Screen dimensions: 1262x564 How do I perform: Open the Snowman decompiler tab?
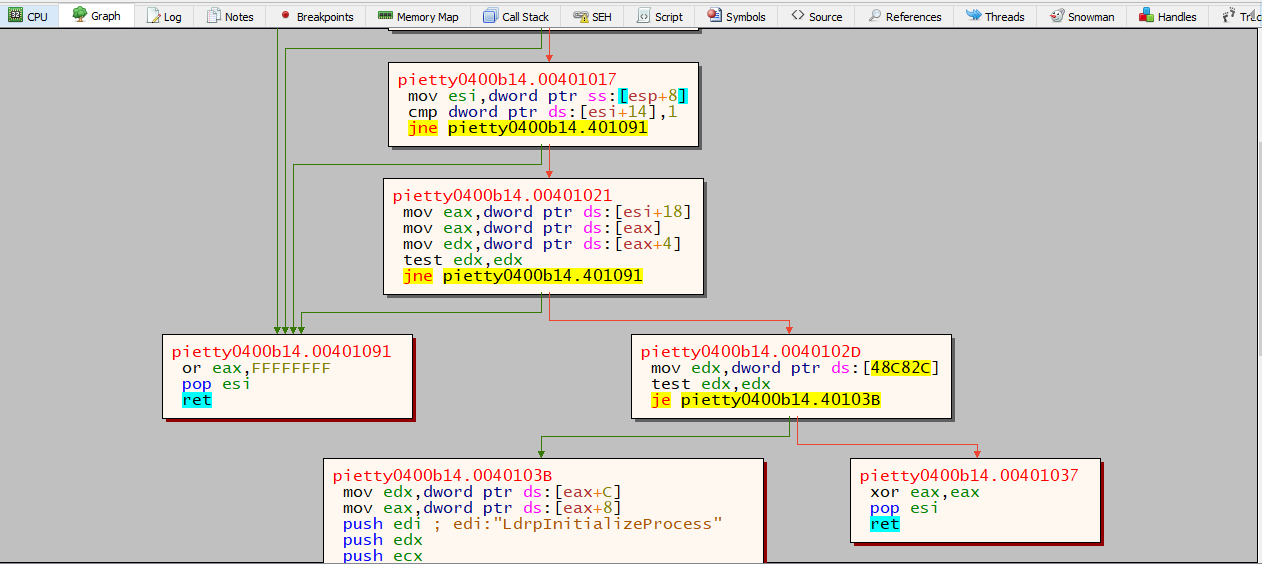[x=1082, y=16]
